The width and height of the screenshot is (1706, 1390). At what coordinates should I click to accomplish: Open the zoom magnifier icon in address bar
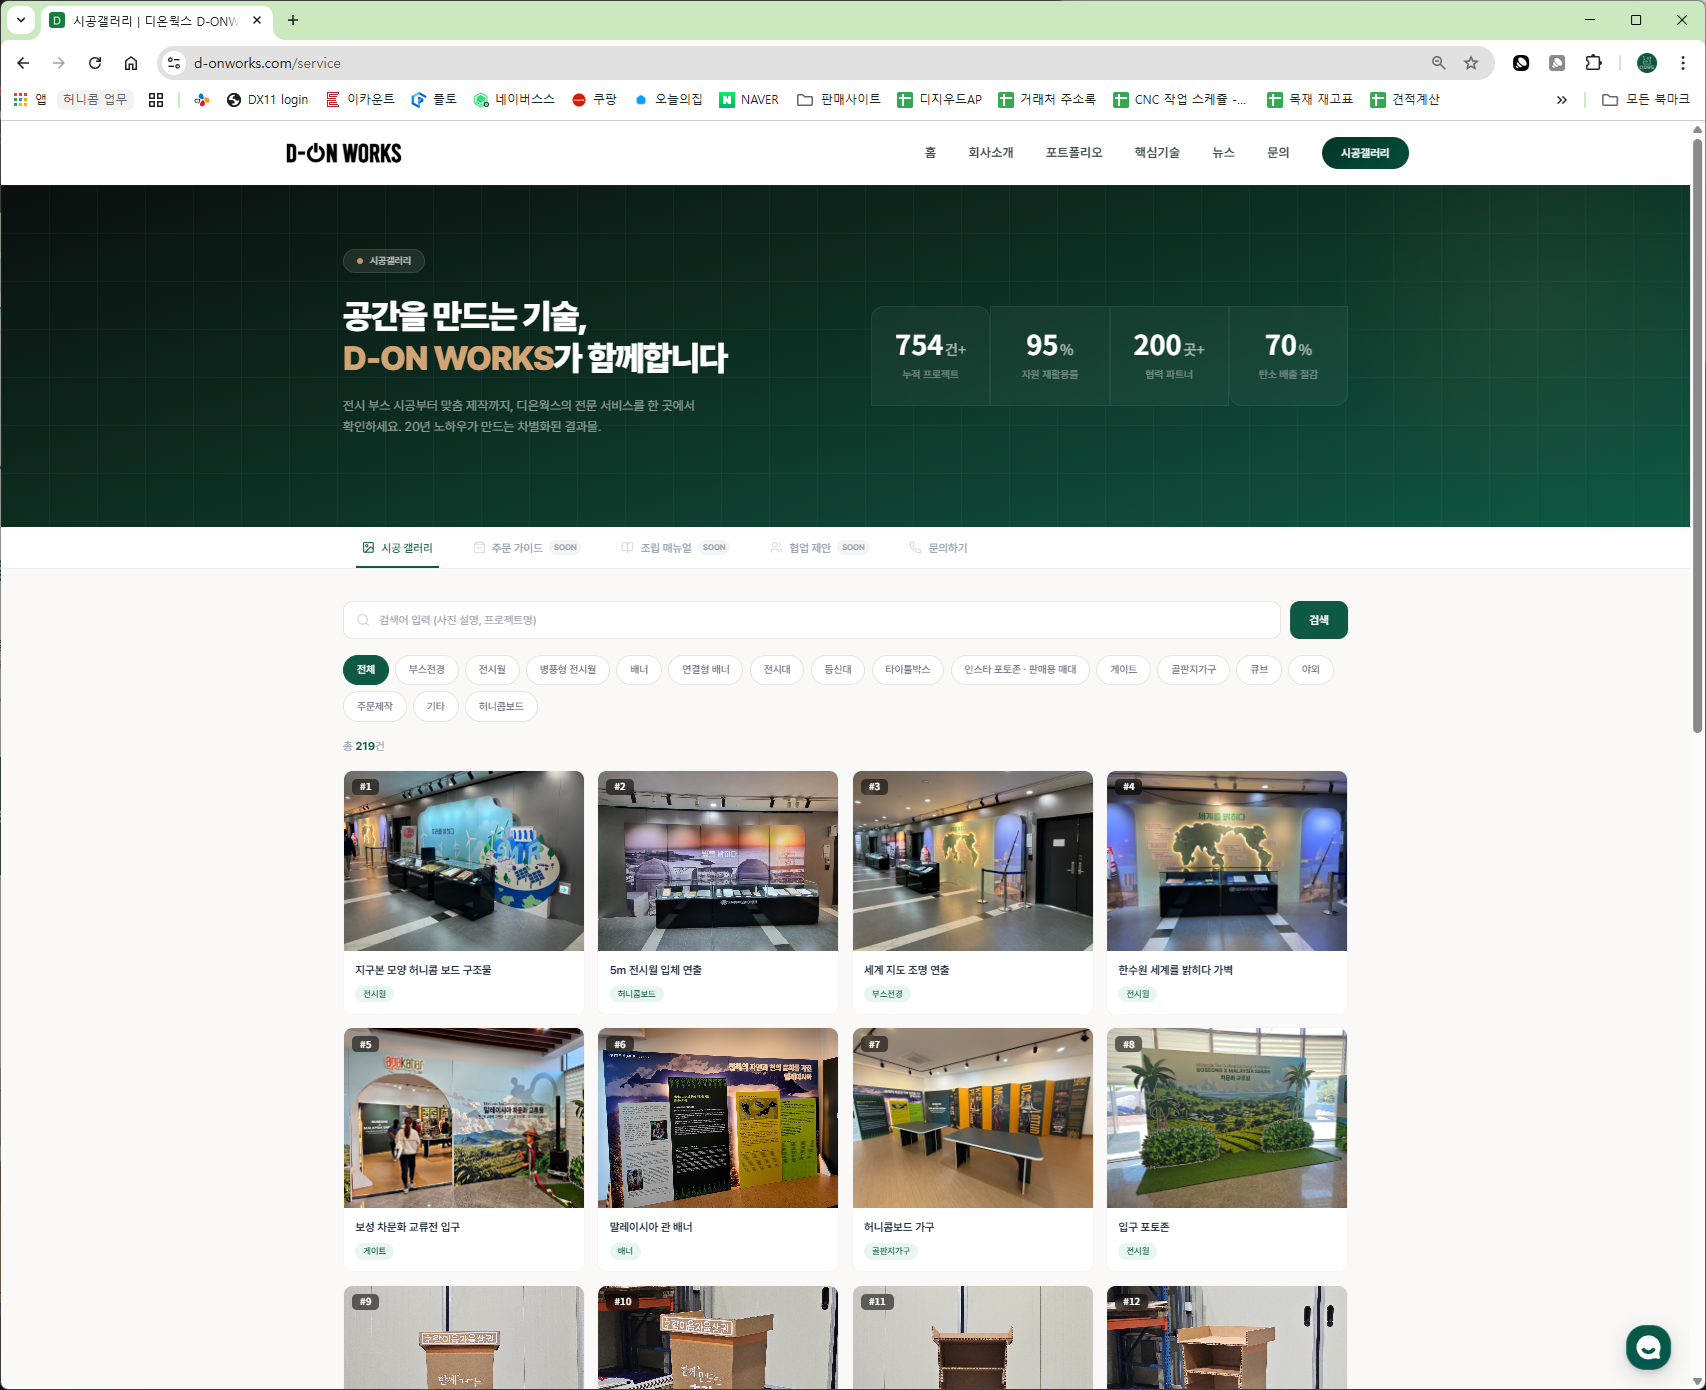click(1439, 63)
